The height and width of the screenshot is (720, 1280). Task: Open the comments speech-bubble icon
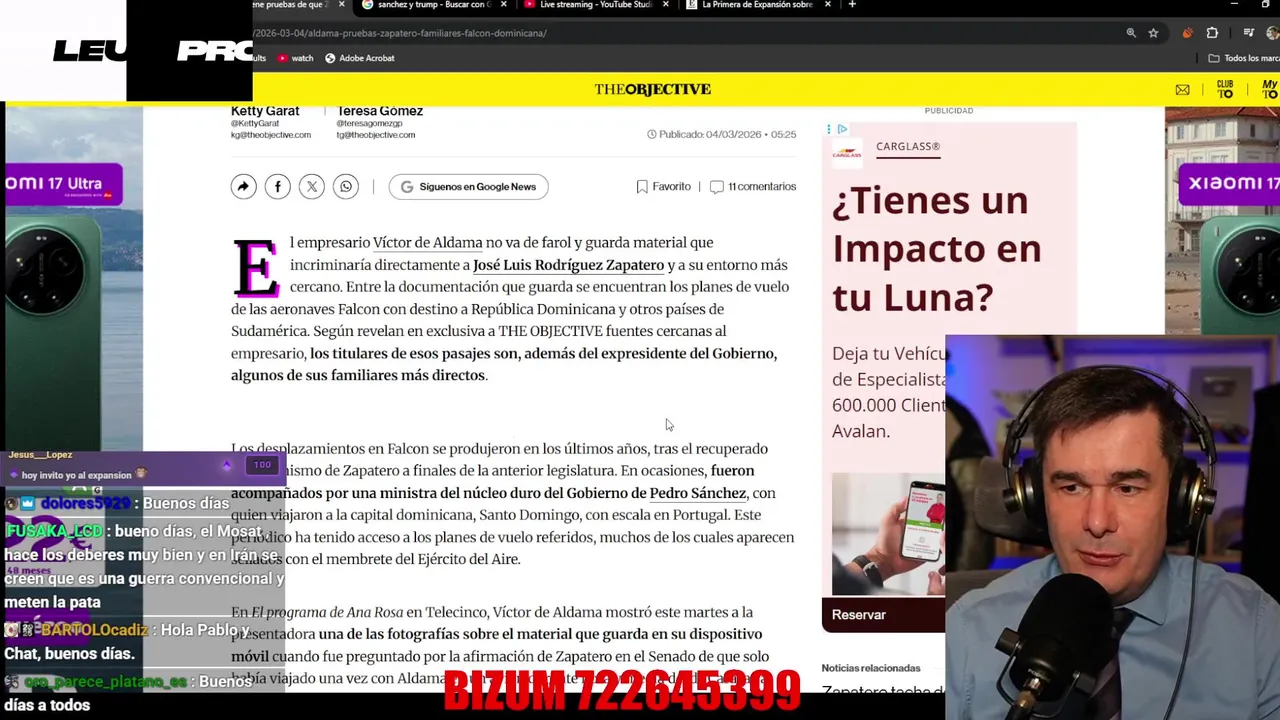pos(716,187)
